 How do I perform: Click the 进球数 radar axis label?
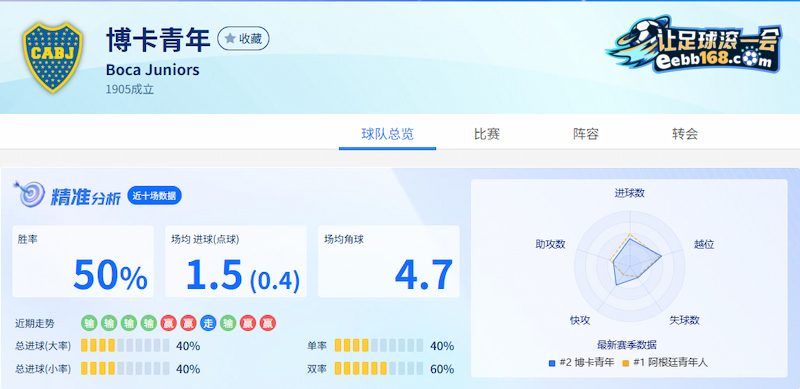click(x=630, y=193)
